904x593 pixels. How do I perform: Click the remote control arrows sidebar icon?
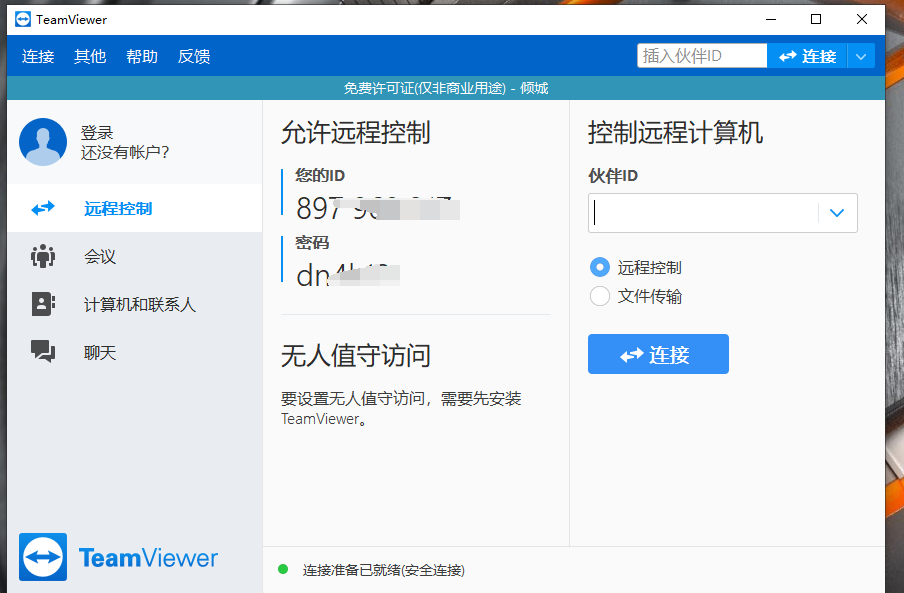coord(43,208)
